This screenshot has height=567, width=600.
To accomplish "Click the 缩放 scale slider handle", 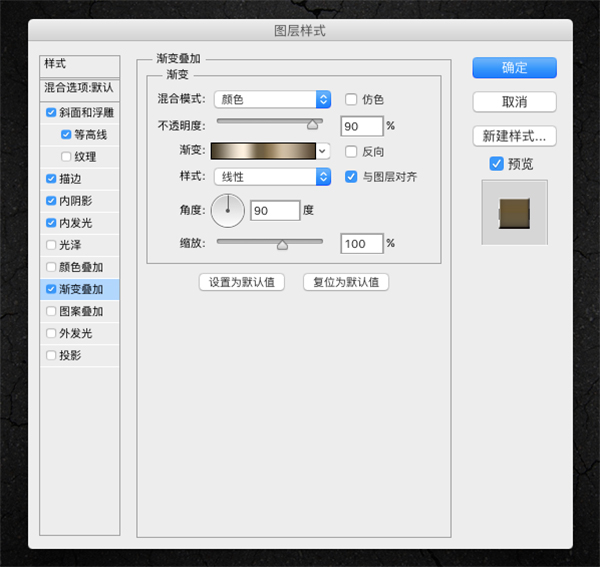I will click(282, 243).
